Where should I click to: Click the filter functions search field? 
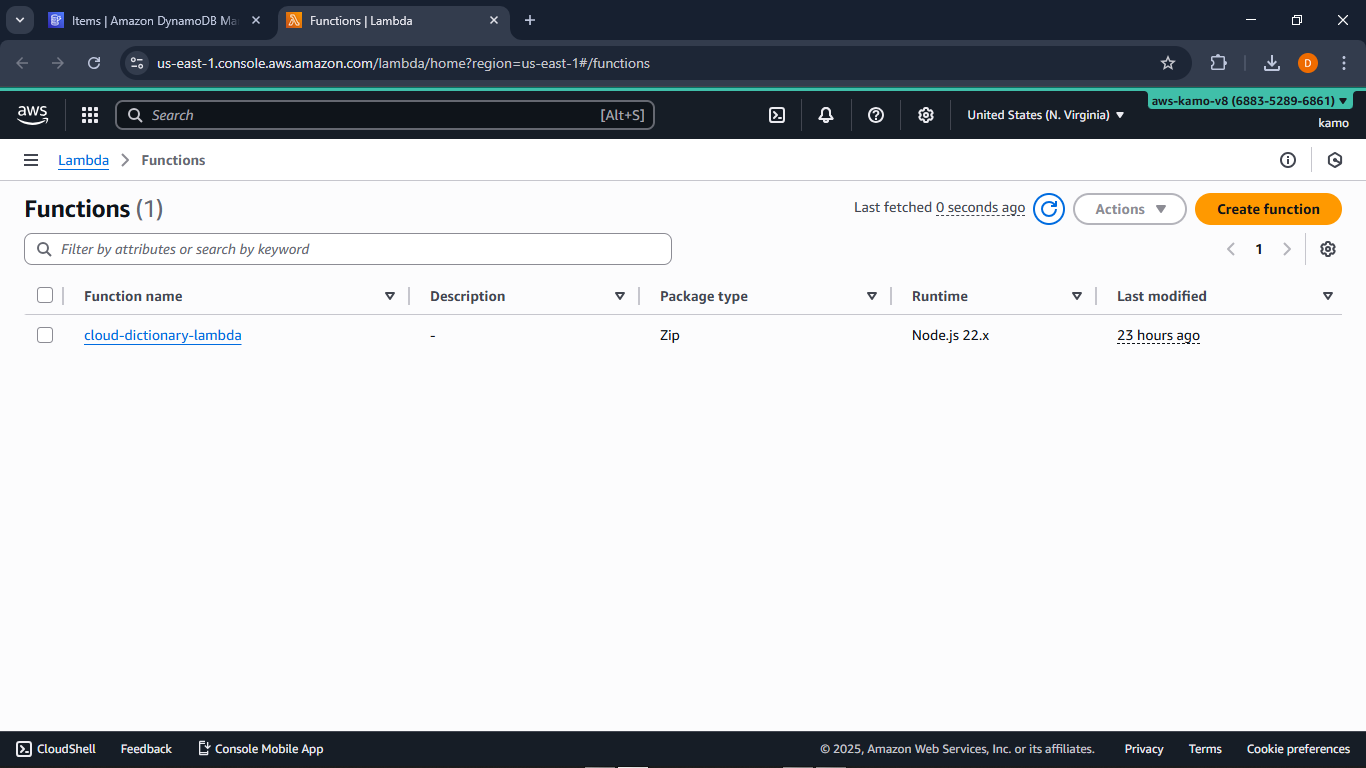coord(347,248)
